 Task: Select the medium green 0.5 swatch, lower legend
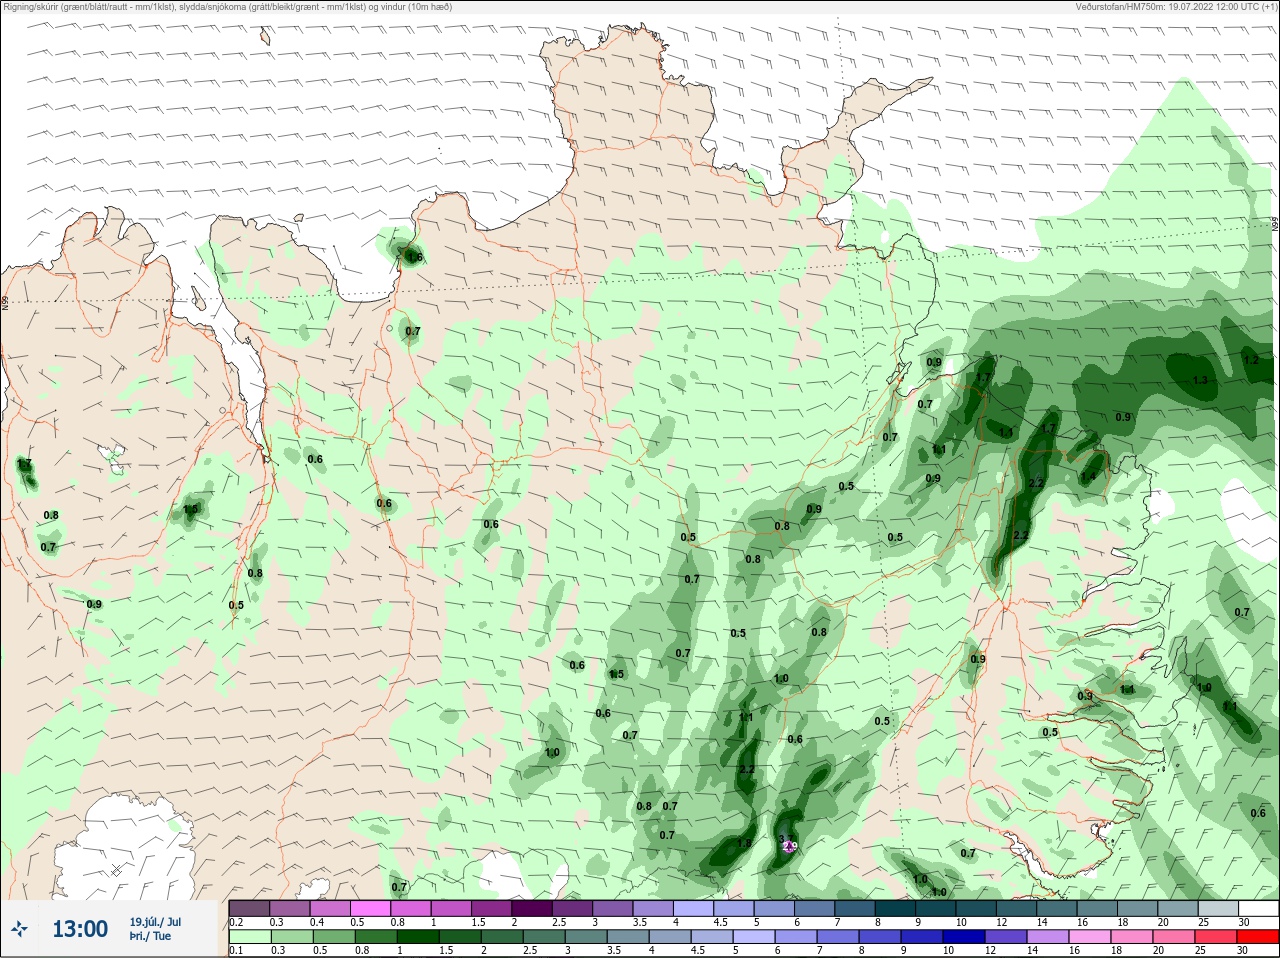(x=334, y=937)
